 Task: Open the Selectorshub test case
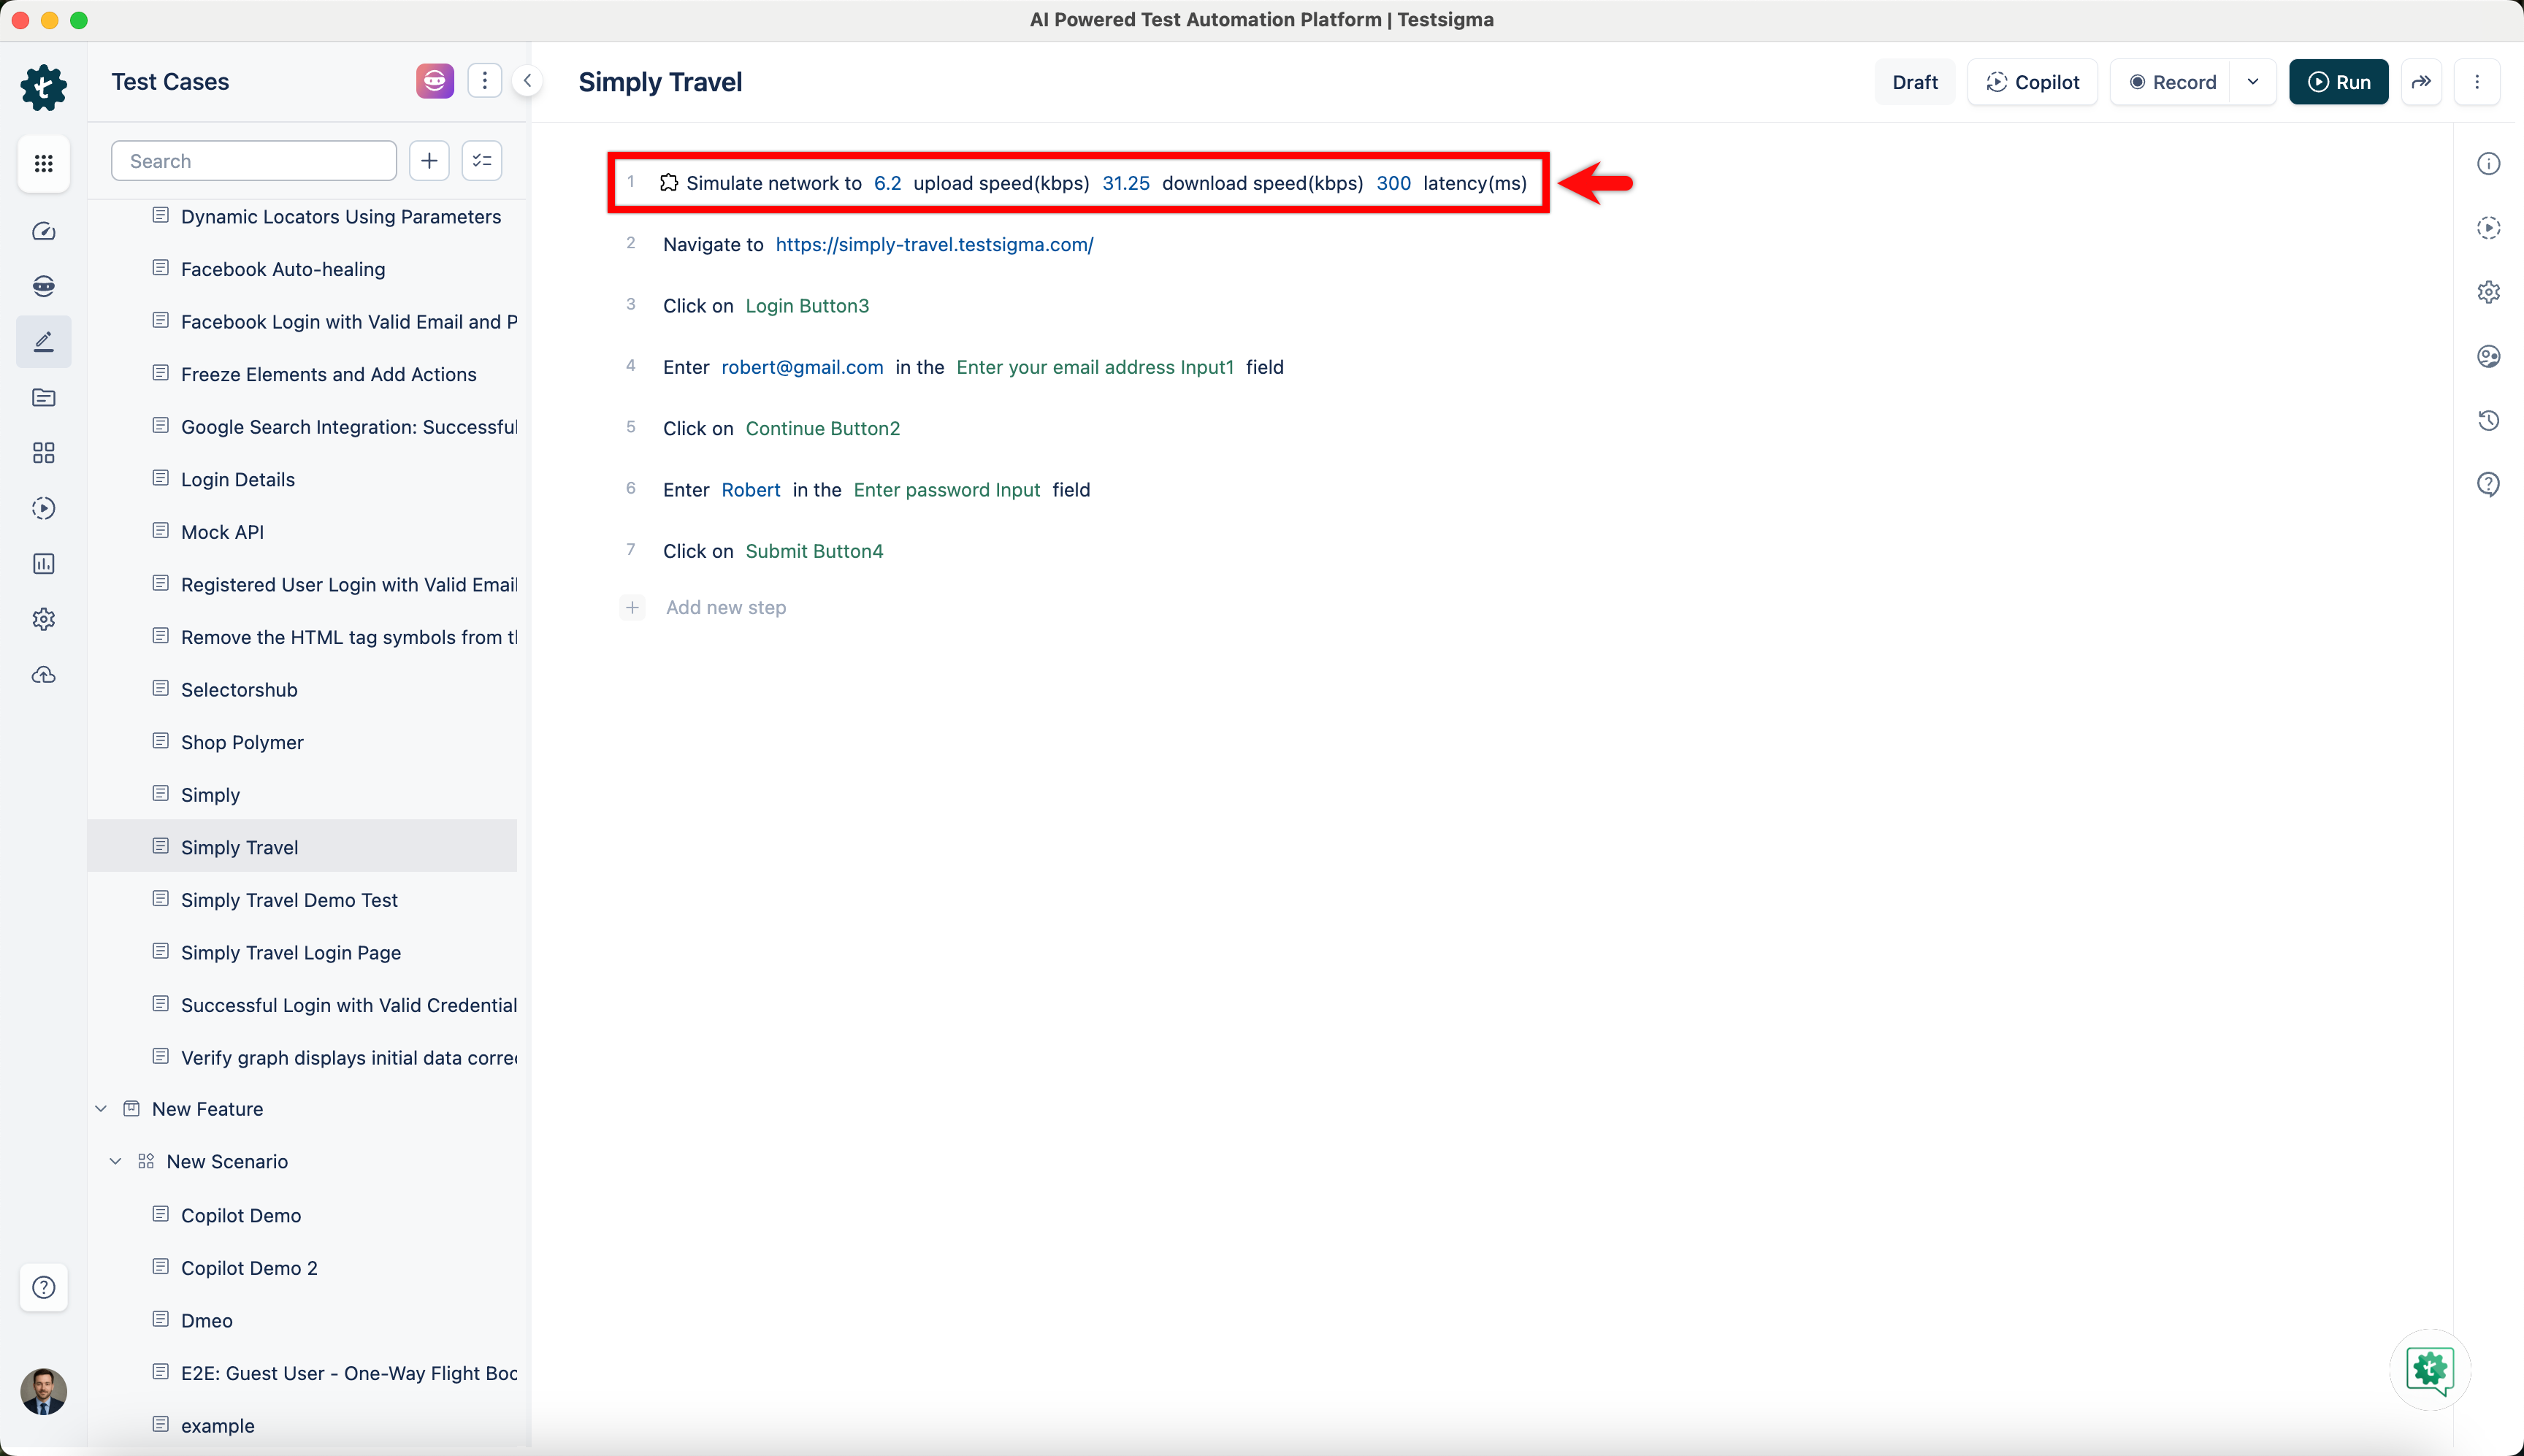[x=239, y=690]
